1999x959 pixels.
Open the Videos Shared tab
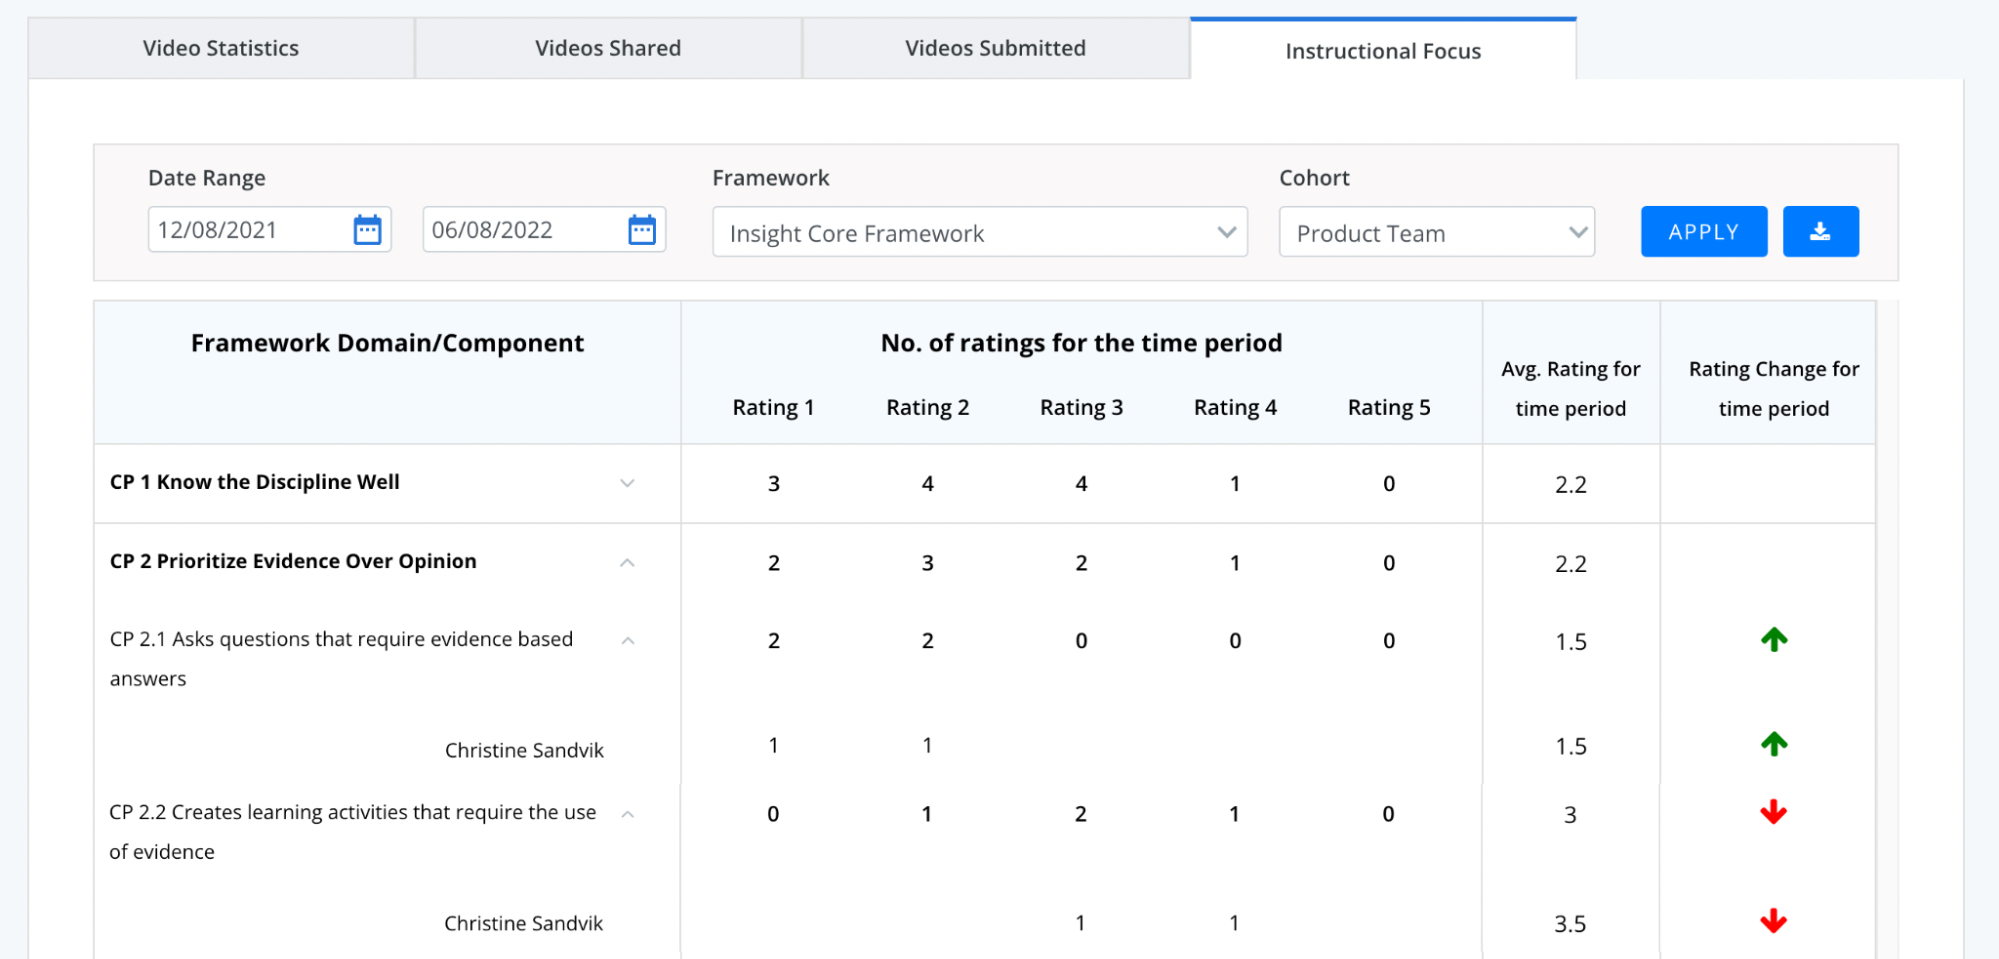click(x=608, y=48)
